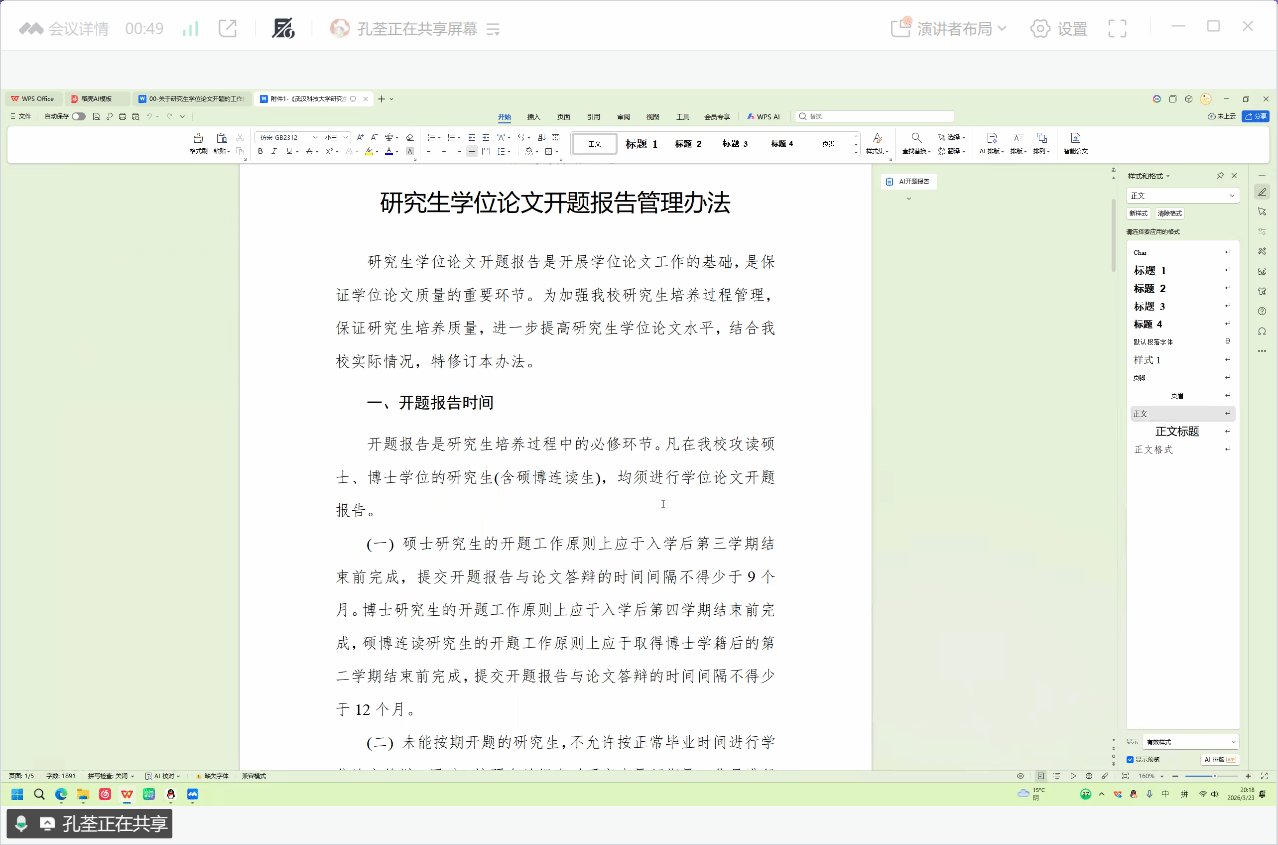Toggle the auto-sync switch

pos(78,117)
